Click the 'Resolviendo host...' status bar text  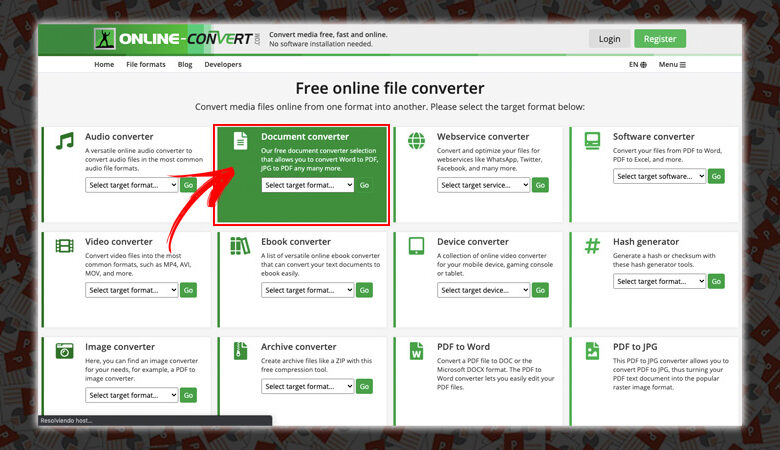(x=66, y=421)
